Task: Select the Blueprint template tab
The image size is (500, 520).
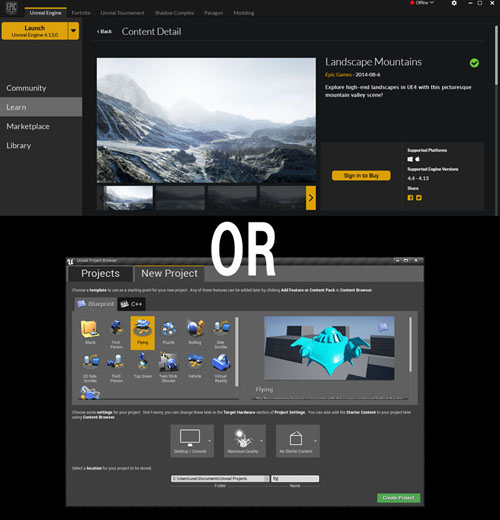Action: tap(96, 304)
